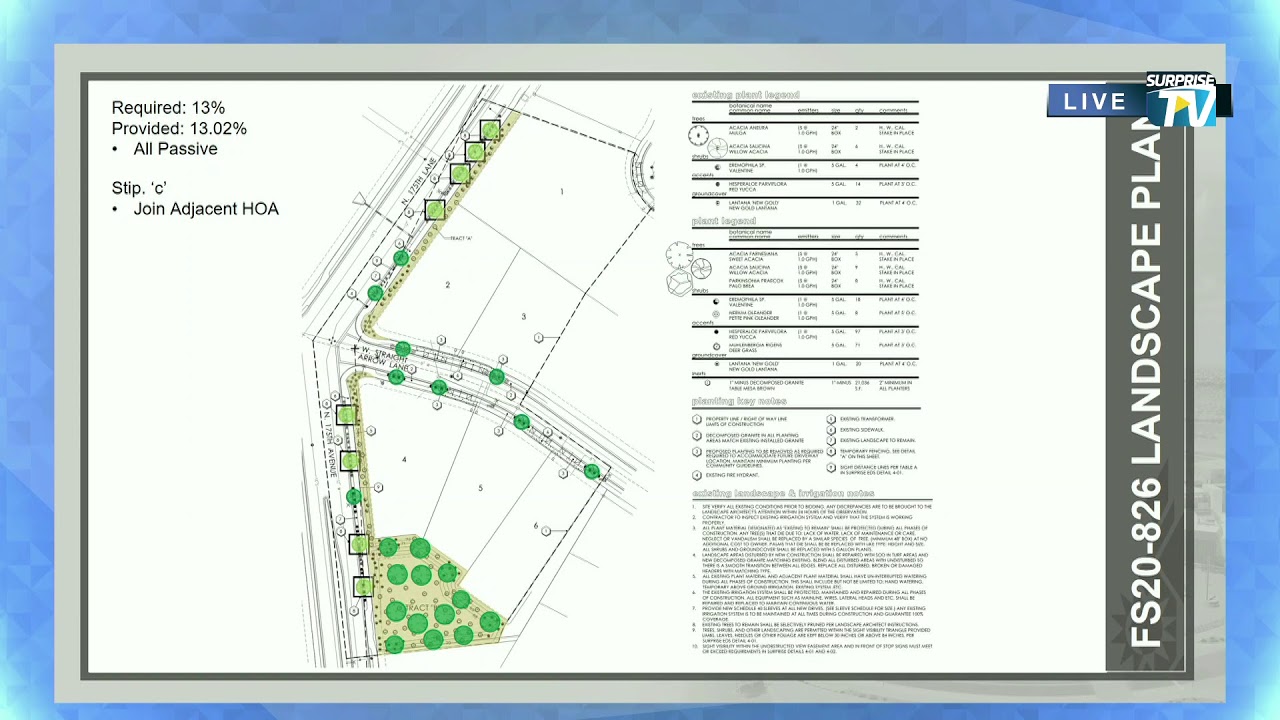This screenshot has width=1280, height=720.
Task: Click the 'plant legend' heading above Sweet Acacia
Action: point(724,221)
